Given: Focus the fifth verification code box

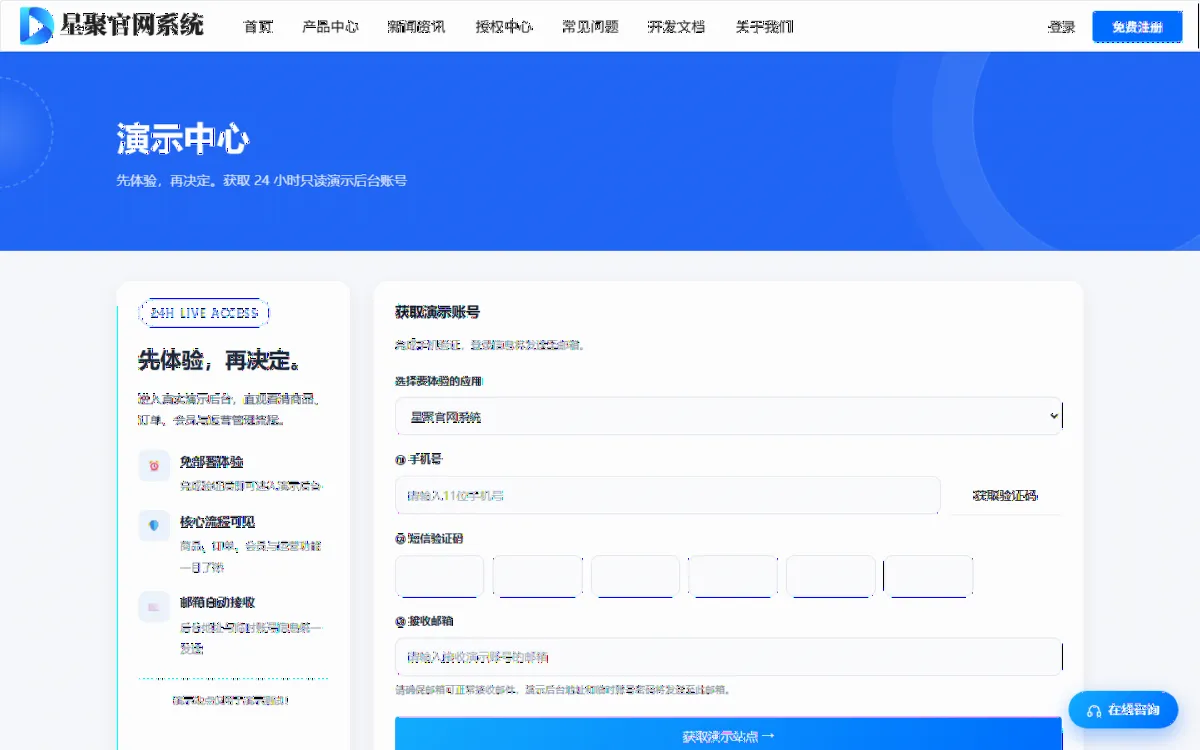Looking at the screenshot, I should point(831,577).
